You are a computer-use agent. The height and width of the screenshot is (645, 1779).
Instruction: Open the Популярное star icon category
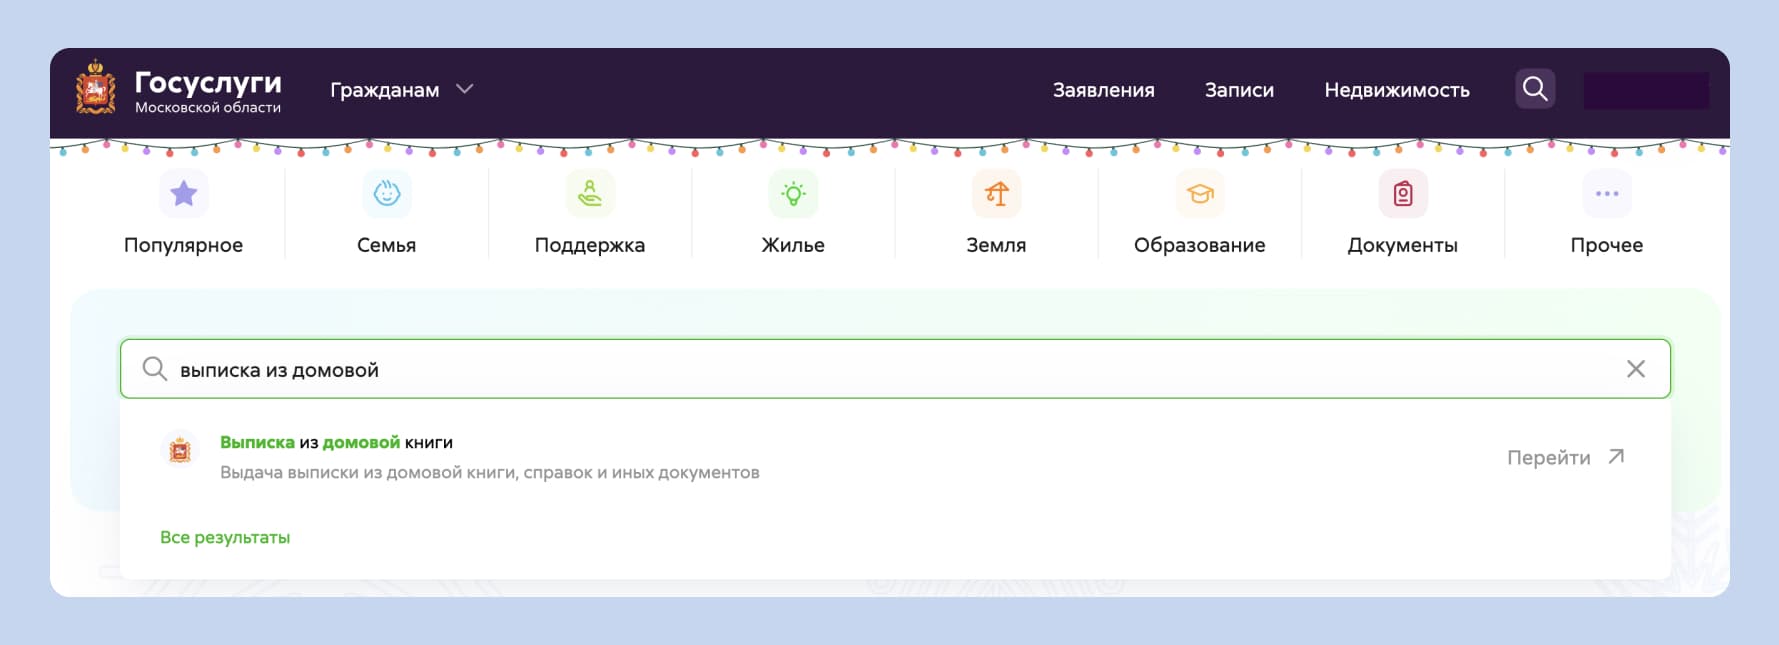pyautogui.click(x=184, y=194)
